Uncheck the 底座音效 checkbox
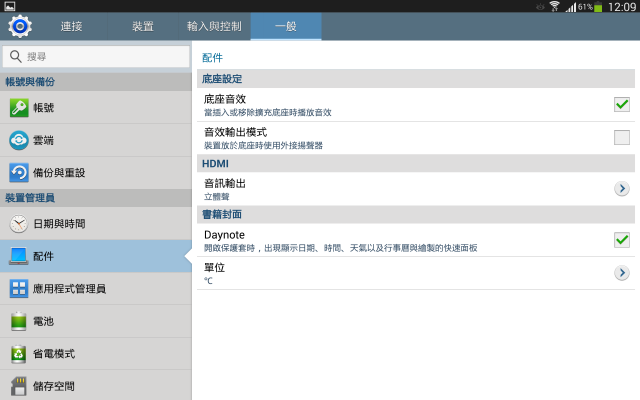The width and height of the screenshot is (640, 400). coord(622,104)
